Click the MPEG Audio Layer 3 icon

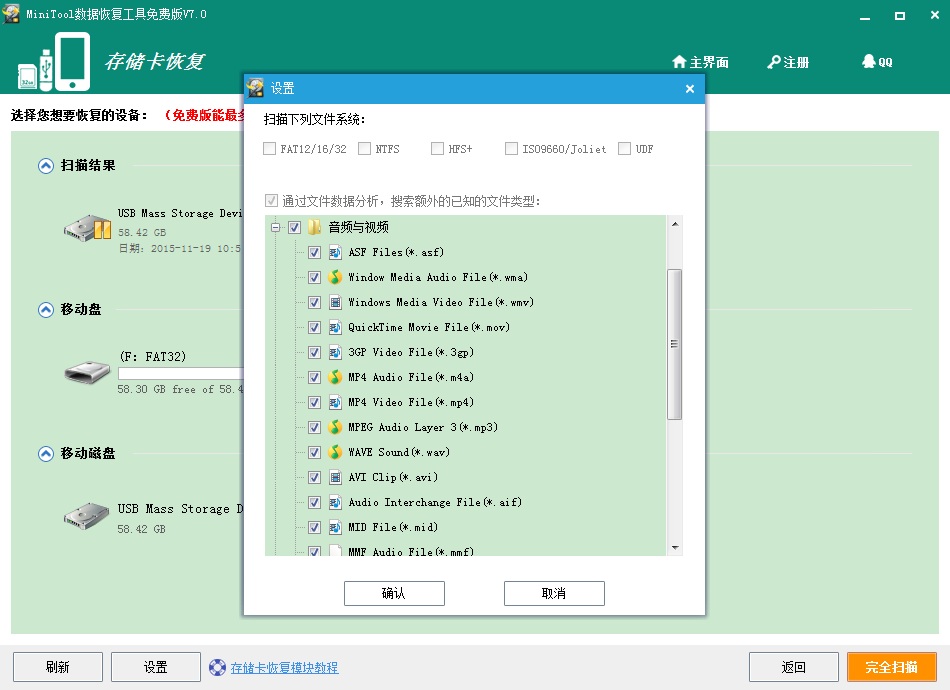coord(335,427)
